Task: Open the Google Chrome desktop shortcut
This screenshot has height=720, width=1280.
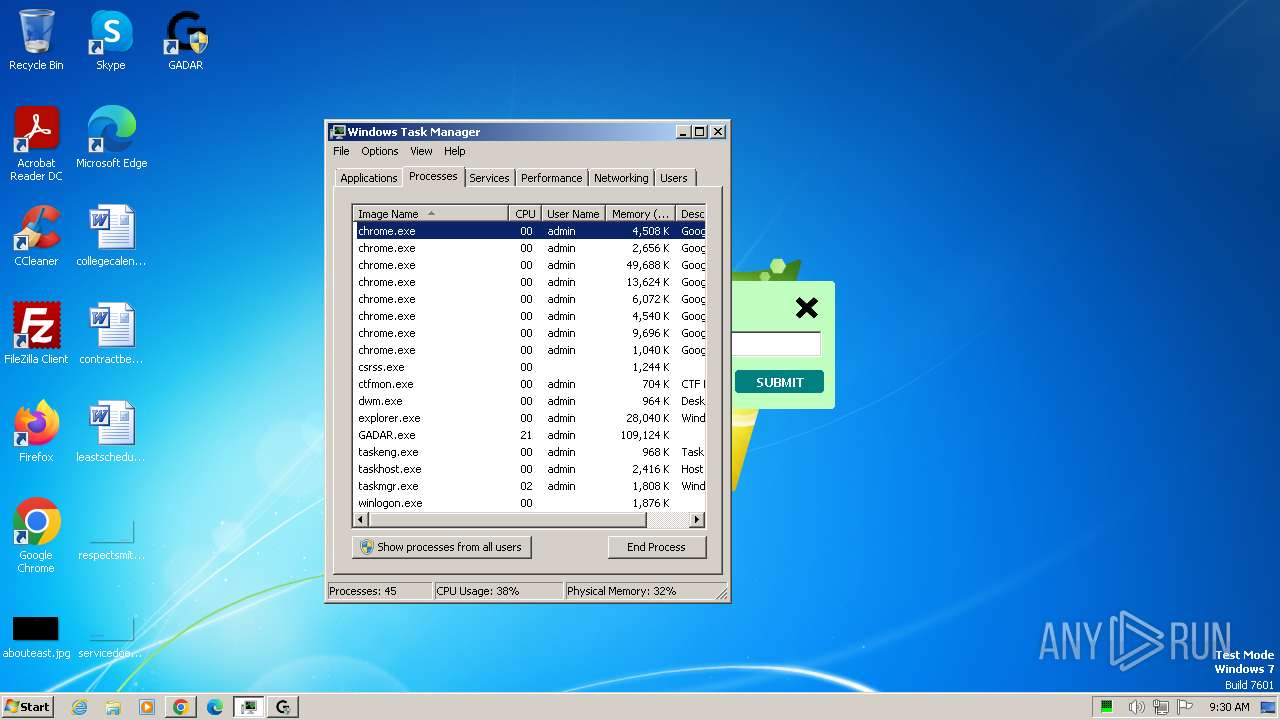Action: tap(36, 536)
